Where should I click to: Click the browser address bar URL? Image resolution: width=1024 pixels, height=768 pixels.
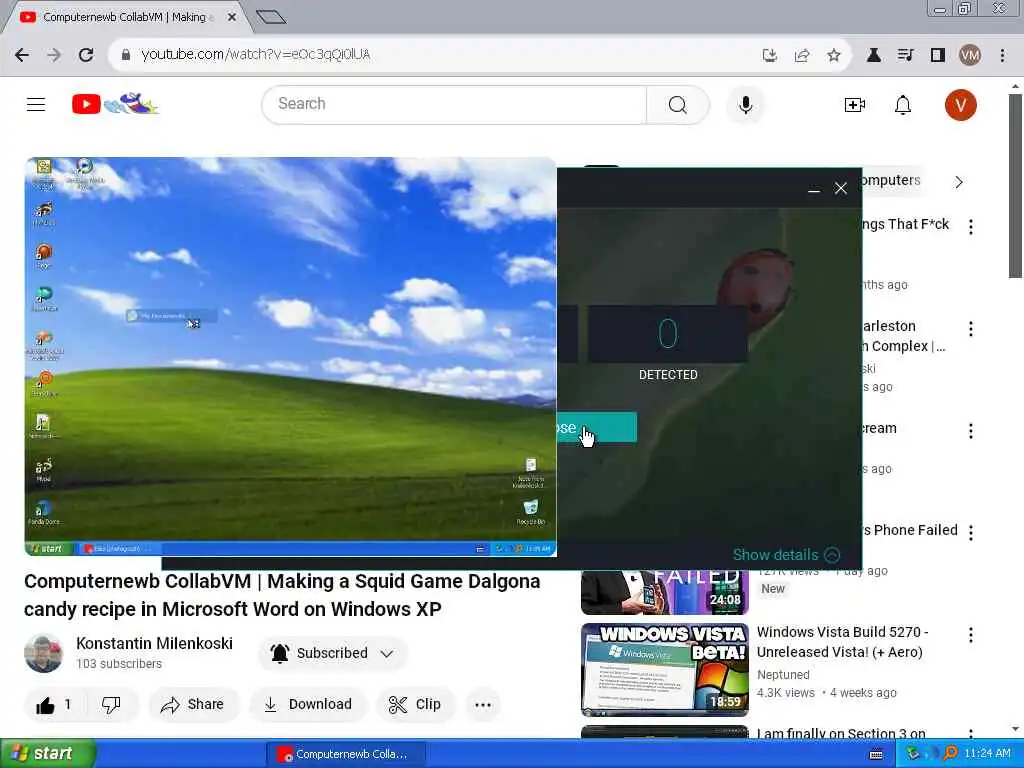point(256,54)
